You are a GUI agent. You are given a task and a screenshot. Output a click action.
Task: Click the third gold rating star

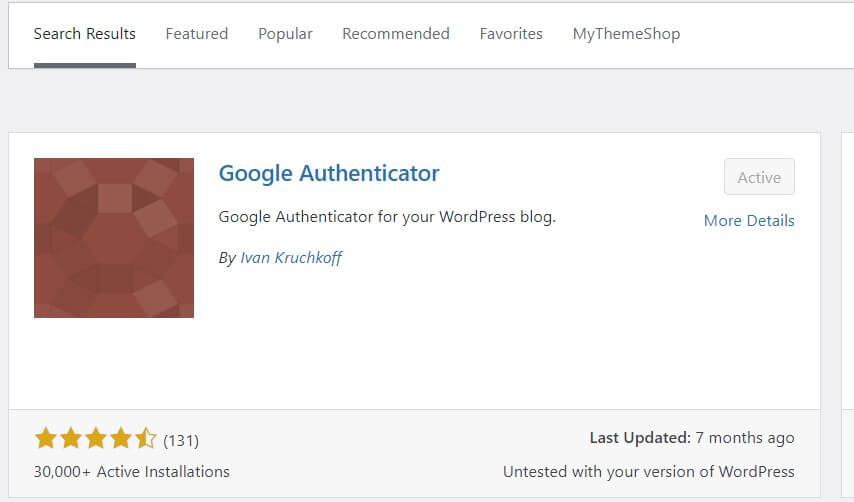click(x=96, y=438)
